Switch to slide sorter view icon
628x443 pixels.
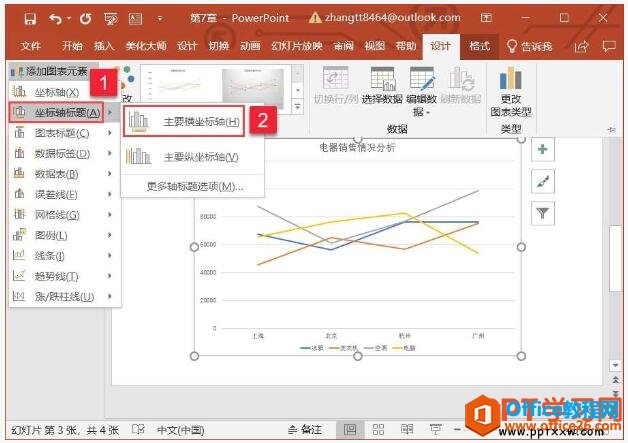tap(378, 430)
